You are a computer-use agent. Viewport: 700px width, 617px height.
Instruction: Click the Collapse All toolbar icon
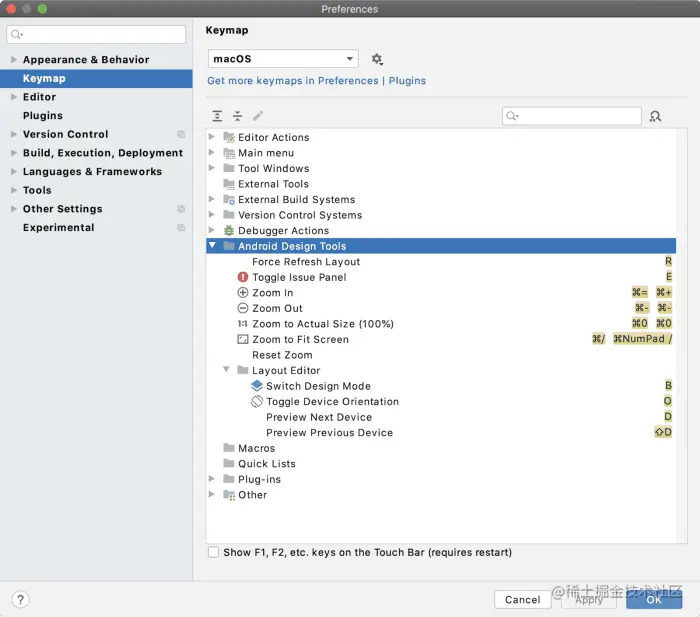pos(238,116)
